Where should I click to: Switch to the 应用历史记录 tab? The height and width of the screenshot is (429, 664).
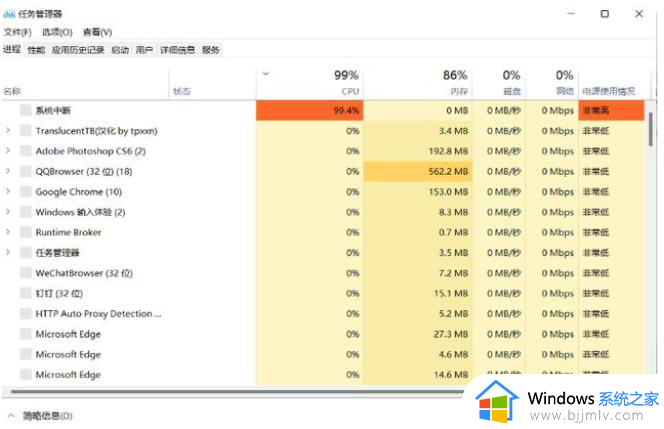pos(78,50)
